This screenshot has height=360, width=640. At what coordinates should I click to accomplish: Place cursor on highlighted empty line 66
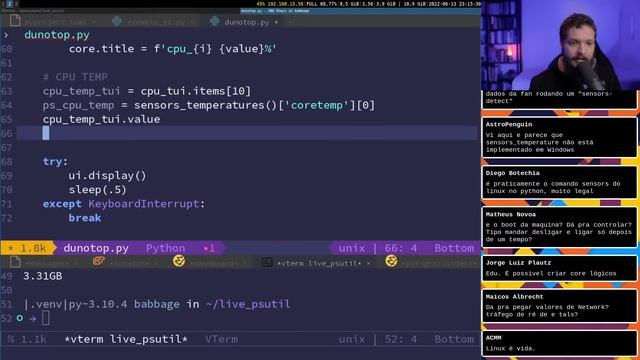point(247,133)
